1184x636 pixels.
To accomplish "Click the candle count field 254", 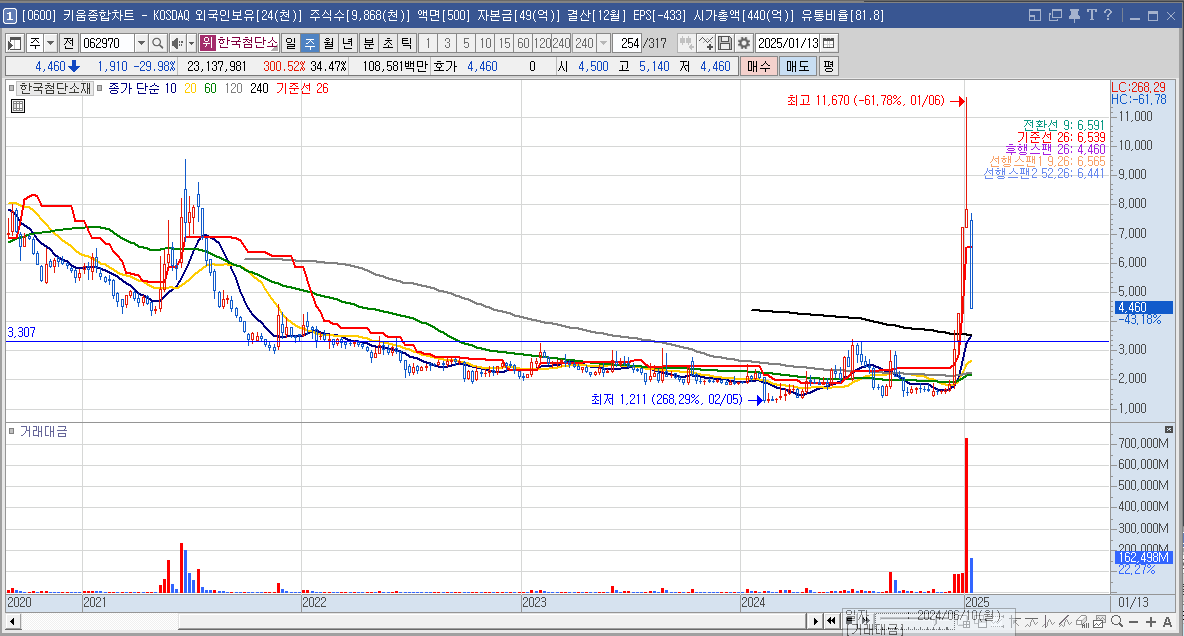I will tap(627, 44).
